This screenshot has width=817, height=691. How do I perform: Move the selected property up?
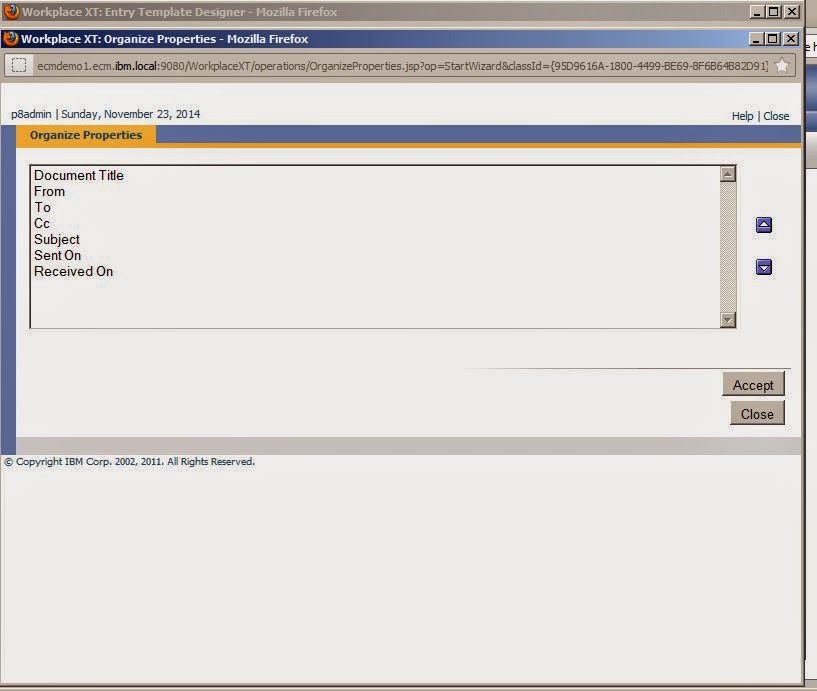coord(763,225)
